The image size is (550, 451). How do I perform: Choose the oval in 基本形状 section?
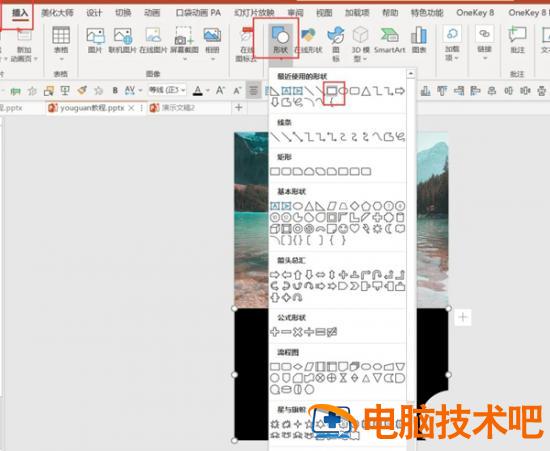(298, 206)
